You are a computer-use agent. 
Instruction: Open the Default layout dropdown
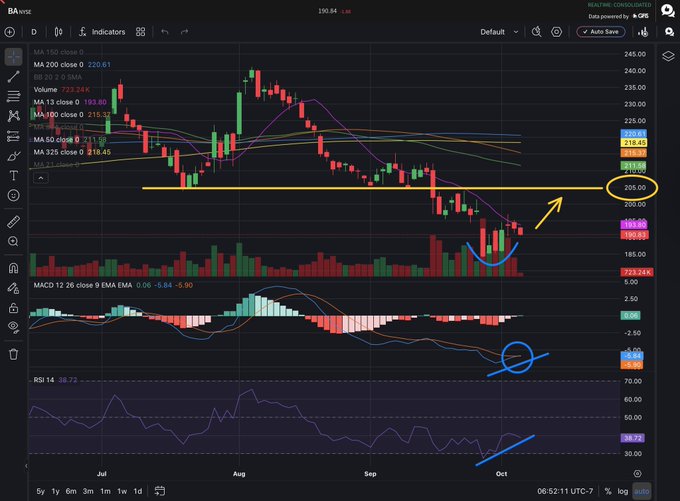(x=499, y=32)
